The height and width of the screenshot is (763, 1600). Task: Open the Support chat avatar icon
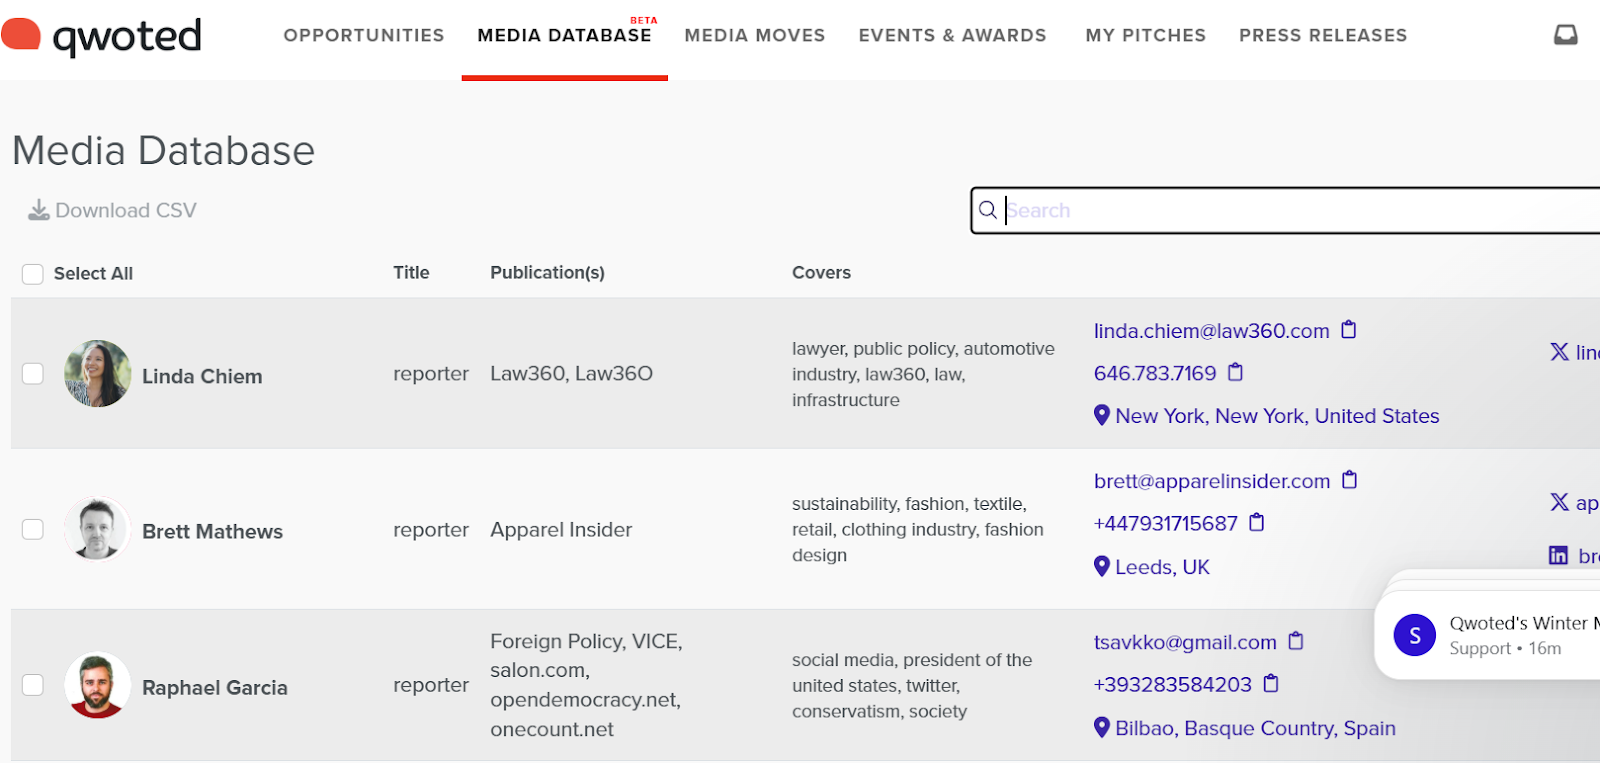point(1415,635)
